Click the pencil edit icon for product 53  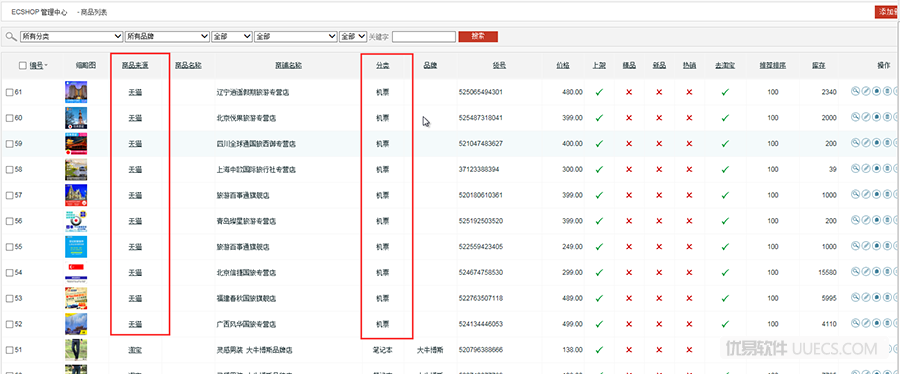pos(866,297)
